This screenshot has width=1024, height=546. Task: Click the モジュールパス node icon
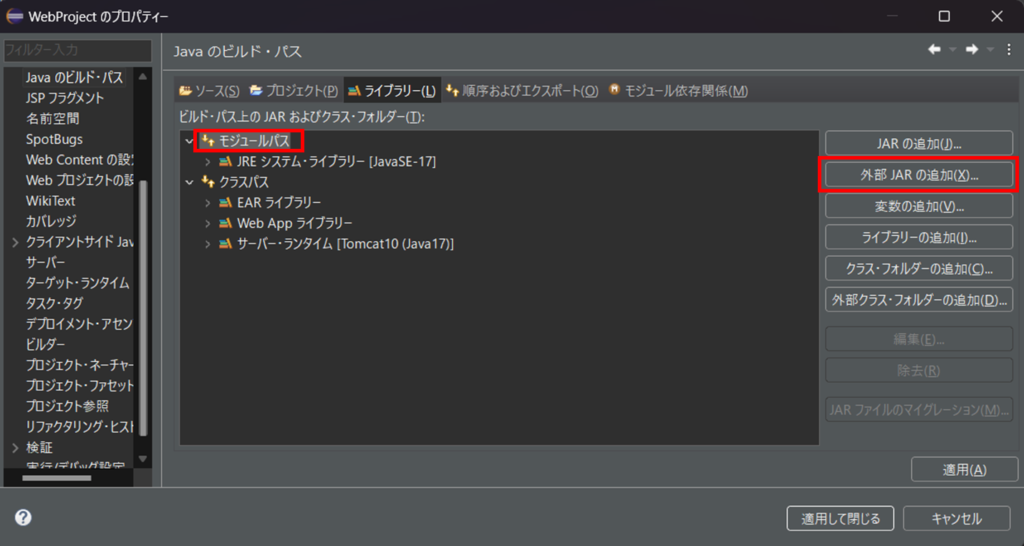208,141
